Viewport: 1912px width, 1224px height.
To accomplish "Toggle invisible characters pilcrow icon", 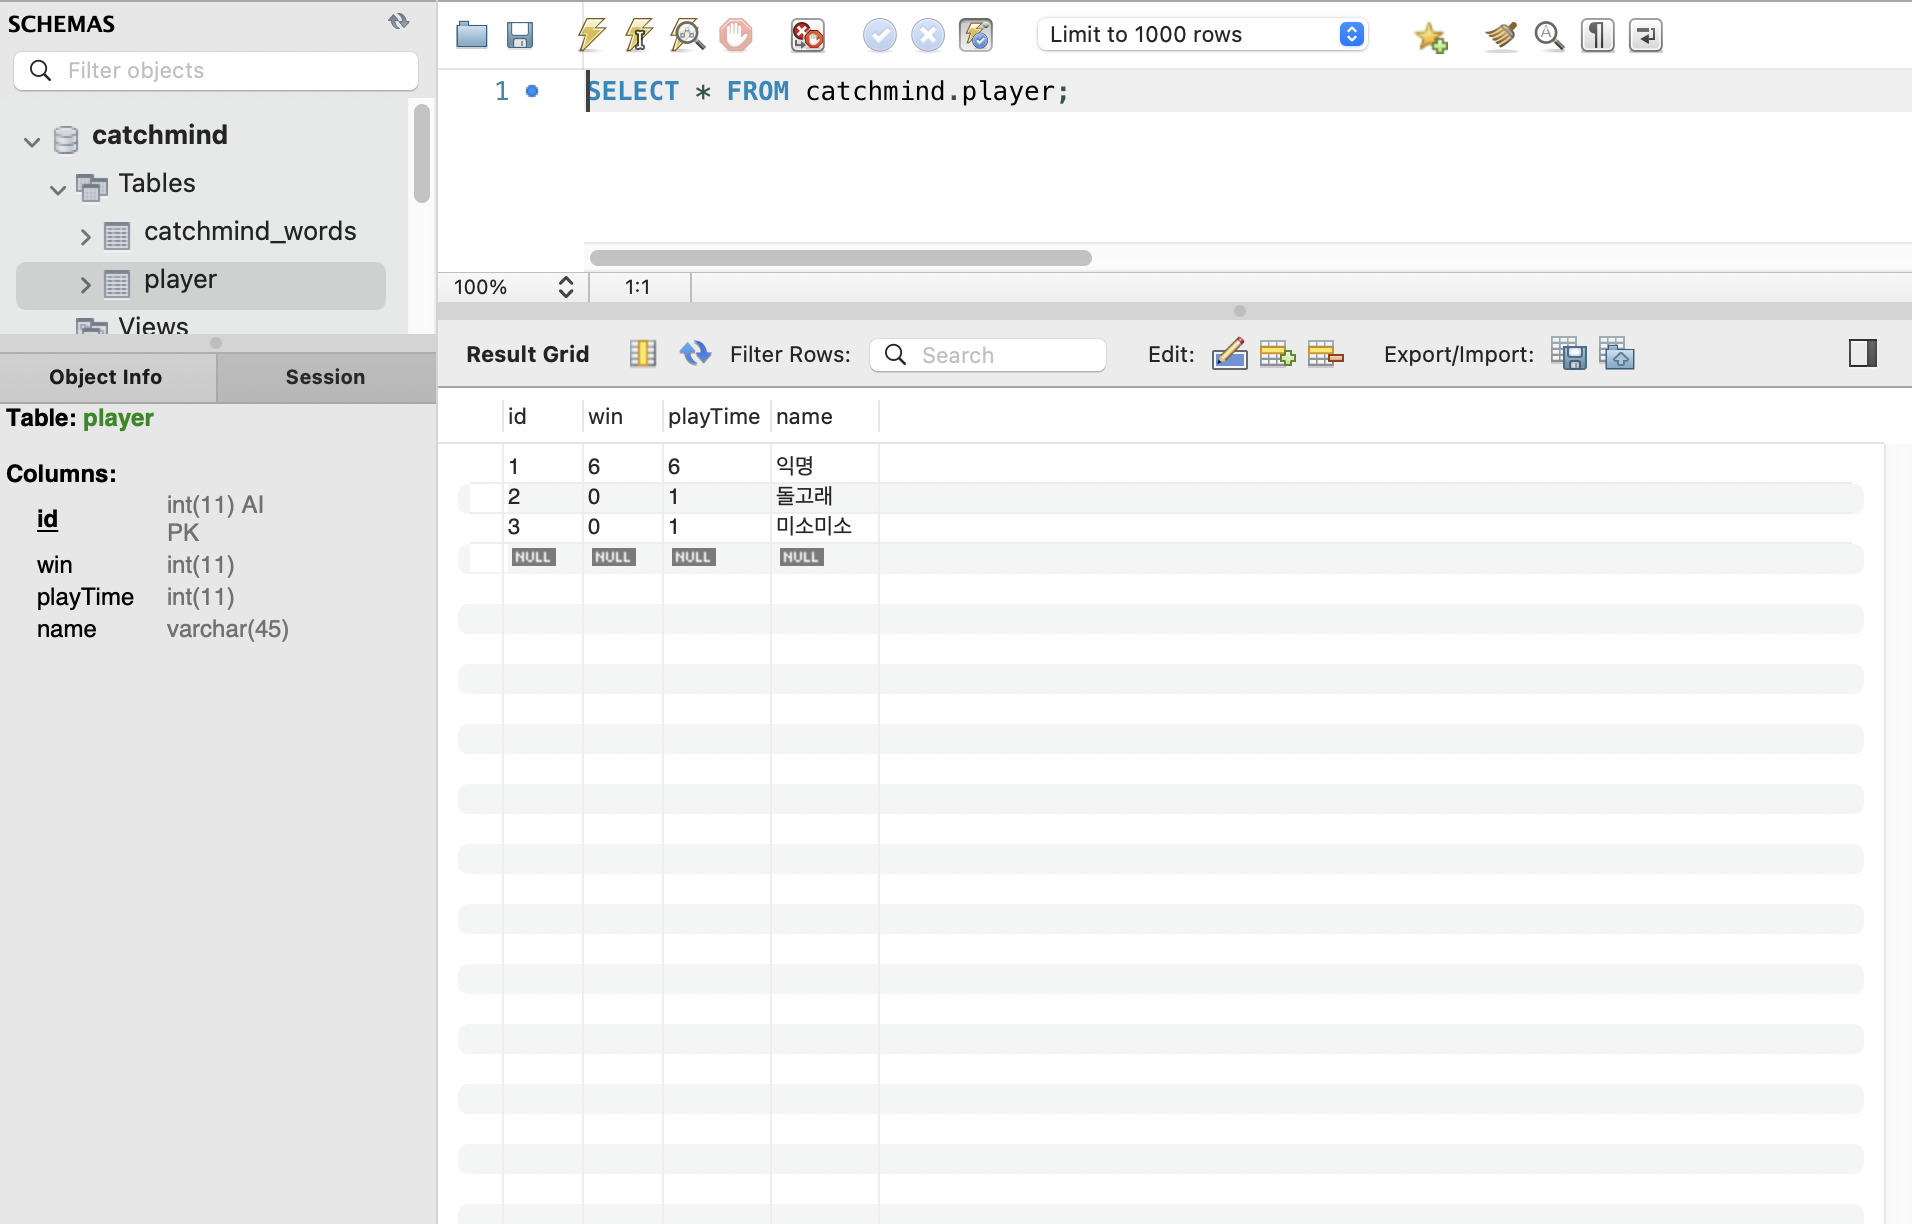I will point(1597,35).
